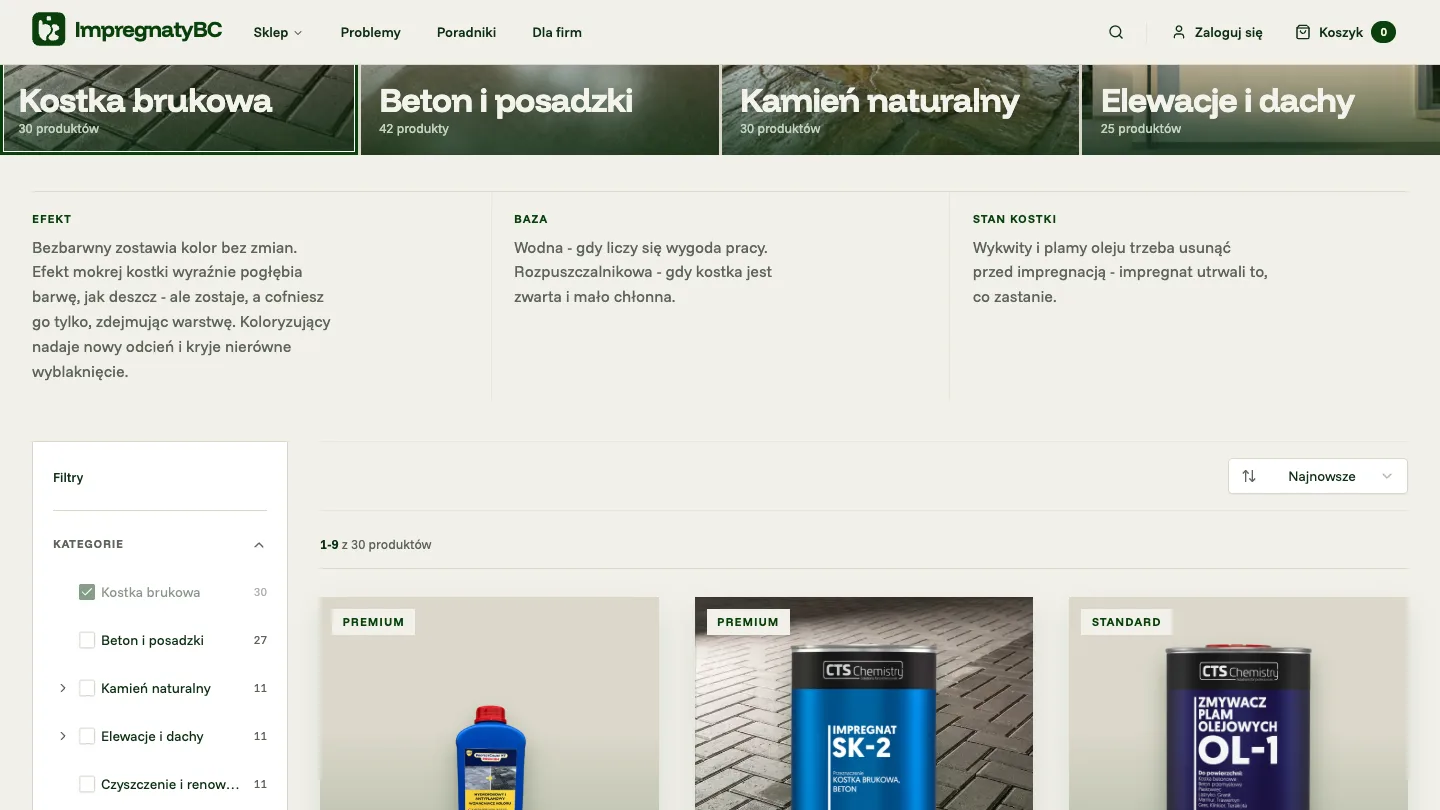The image size is (1440, 810).
Task: Select the Czyszczenie i renowacja checkbox
Action: (x=87, y=784)
